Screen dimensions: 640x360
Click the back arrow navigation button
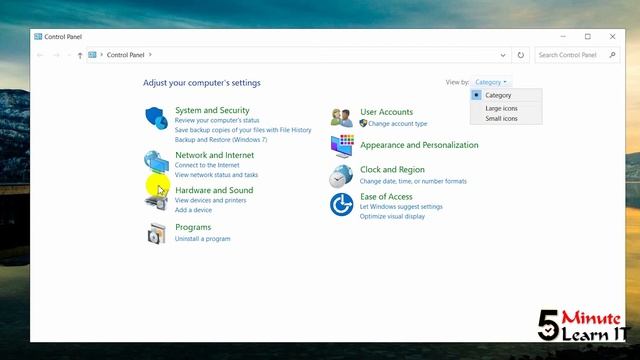pos(40,55)
